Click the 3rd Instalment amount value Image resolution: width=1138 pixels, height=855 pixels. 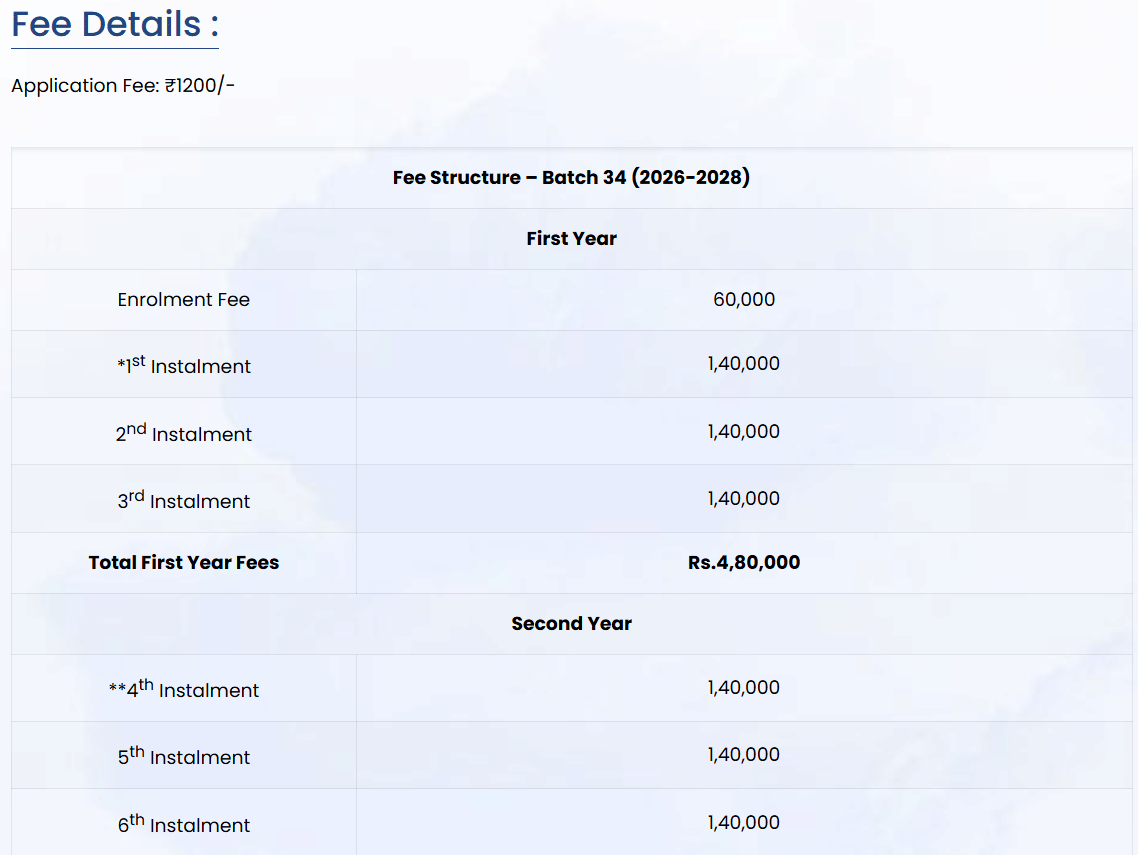pyautogui.click(x=743, y=499)
